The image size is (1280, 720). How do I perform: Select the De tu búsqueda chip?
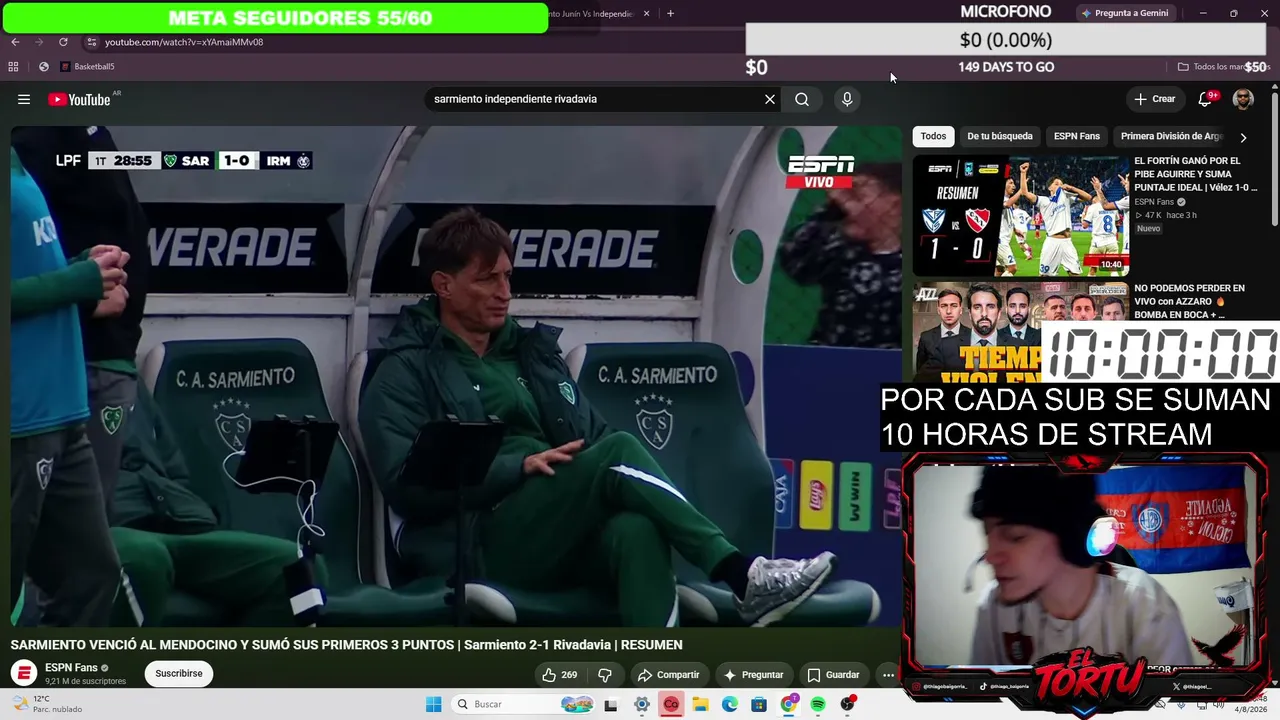coord(999,136)
